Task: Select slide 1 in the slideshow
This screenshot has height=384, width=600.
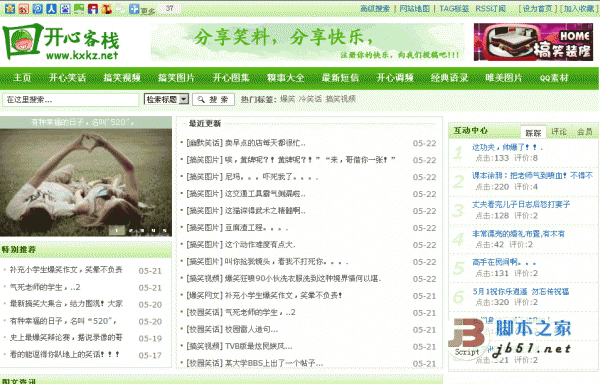Action: click(x=117, y=230)
